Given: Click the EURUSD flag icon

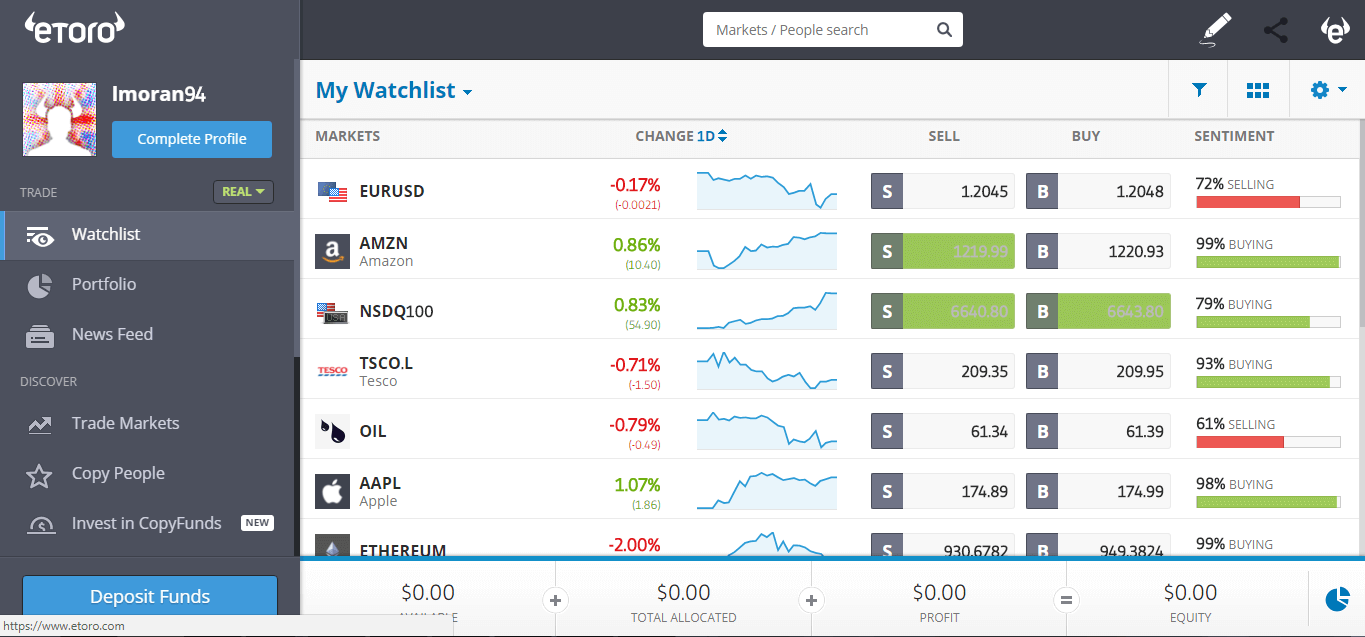Looking at the screenshot, I should click(332, 191).
